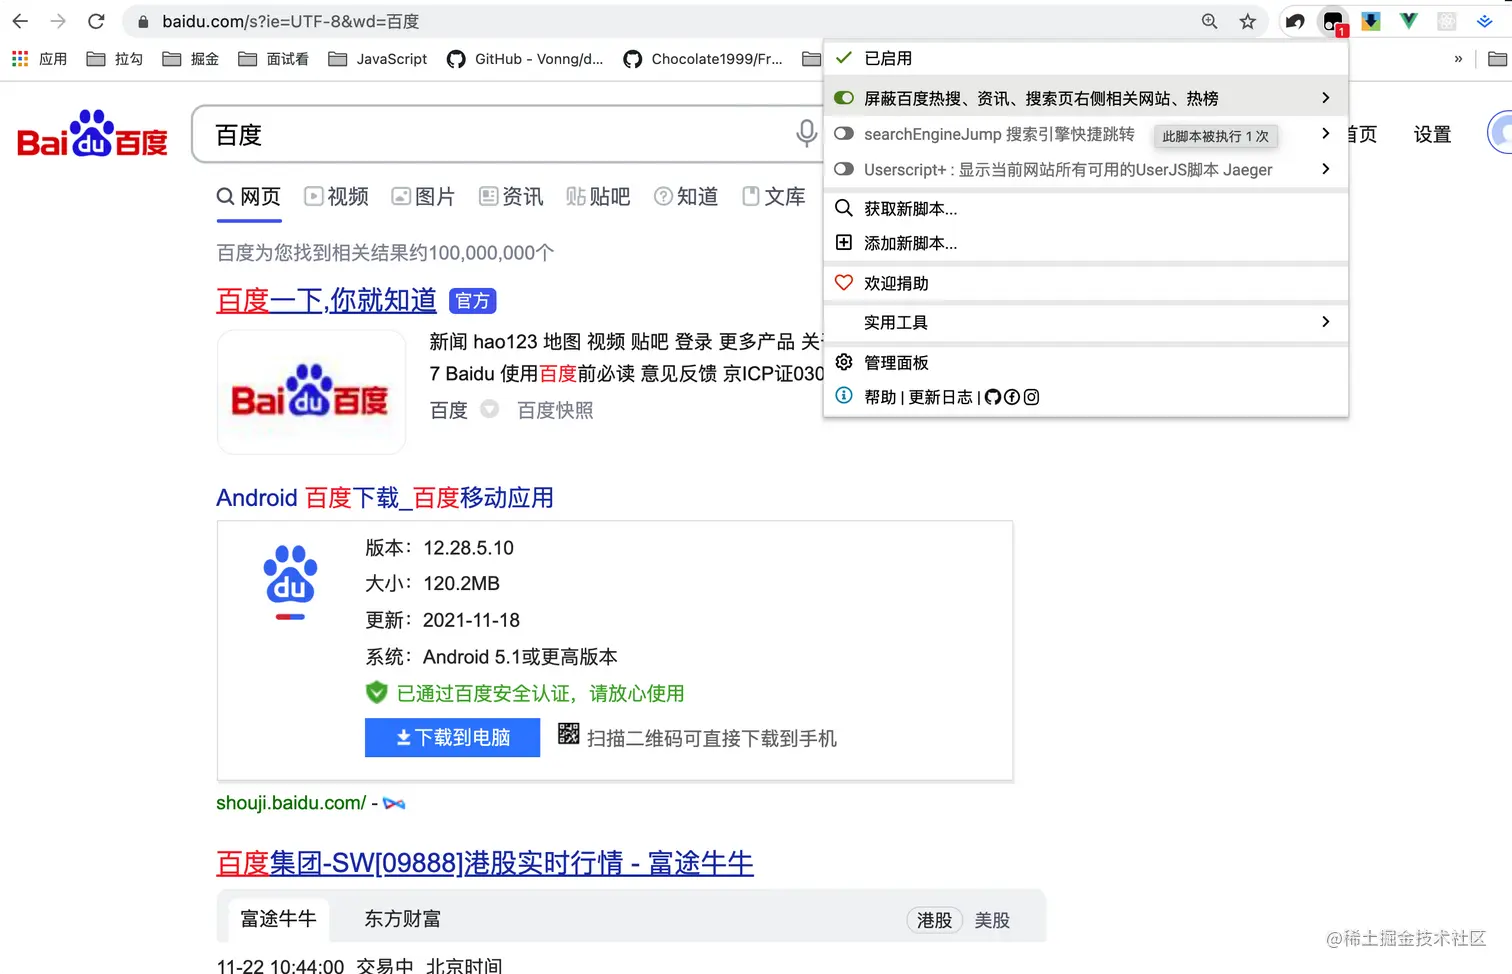This screenshot has width=1512, height=974.
Task: Go back using the browser back arrow
Action: (x=20, y=21)
